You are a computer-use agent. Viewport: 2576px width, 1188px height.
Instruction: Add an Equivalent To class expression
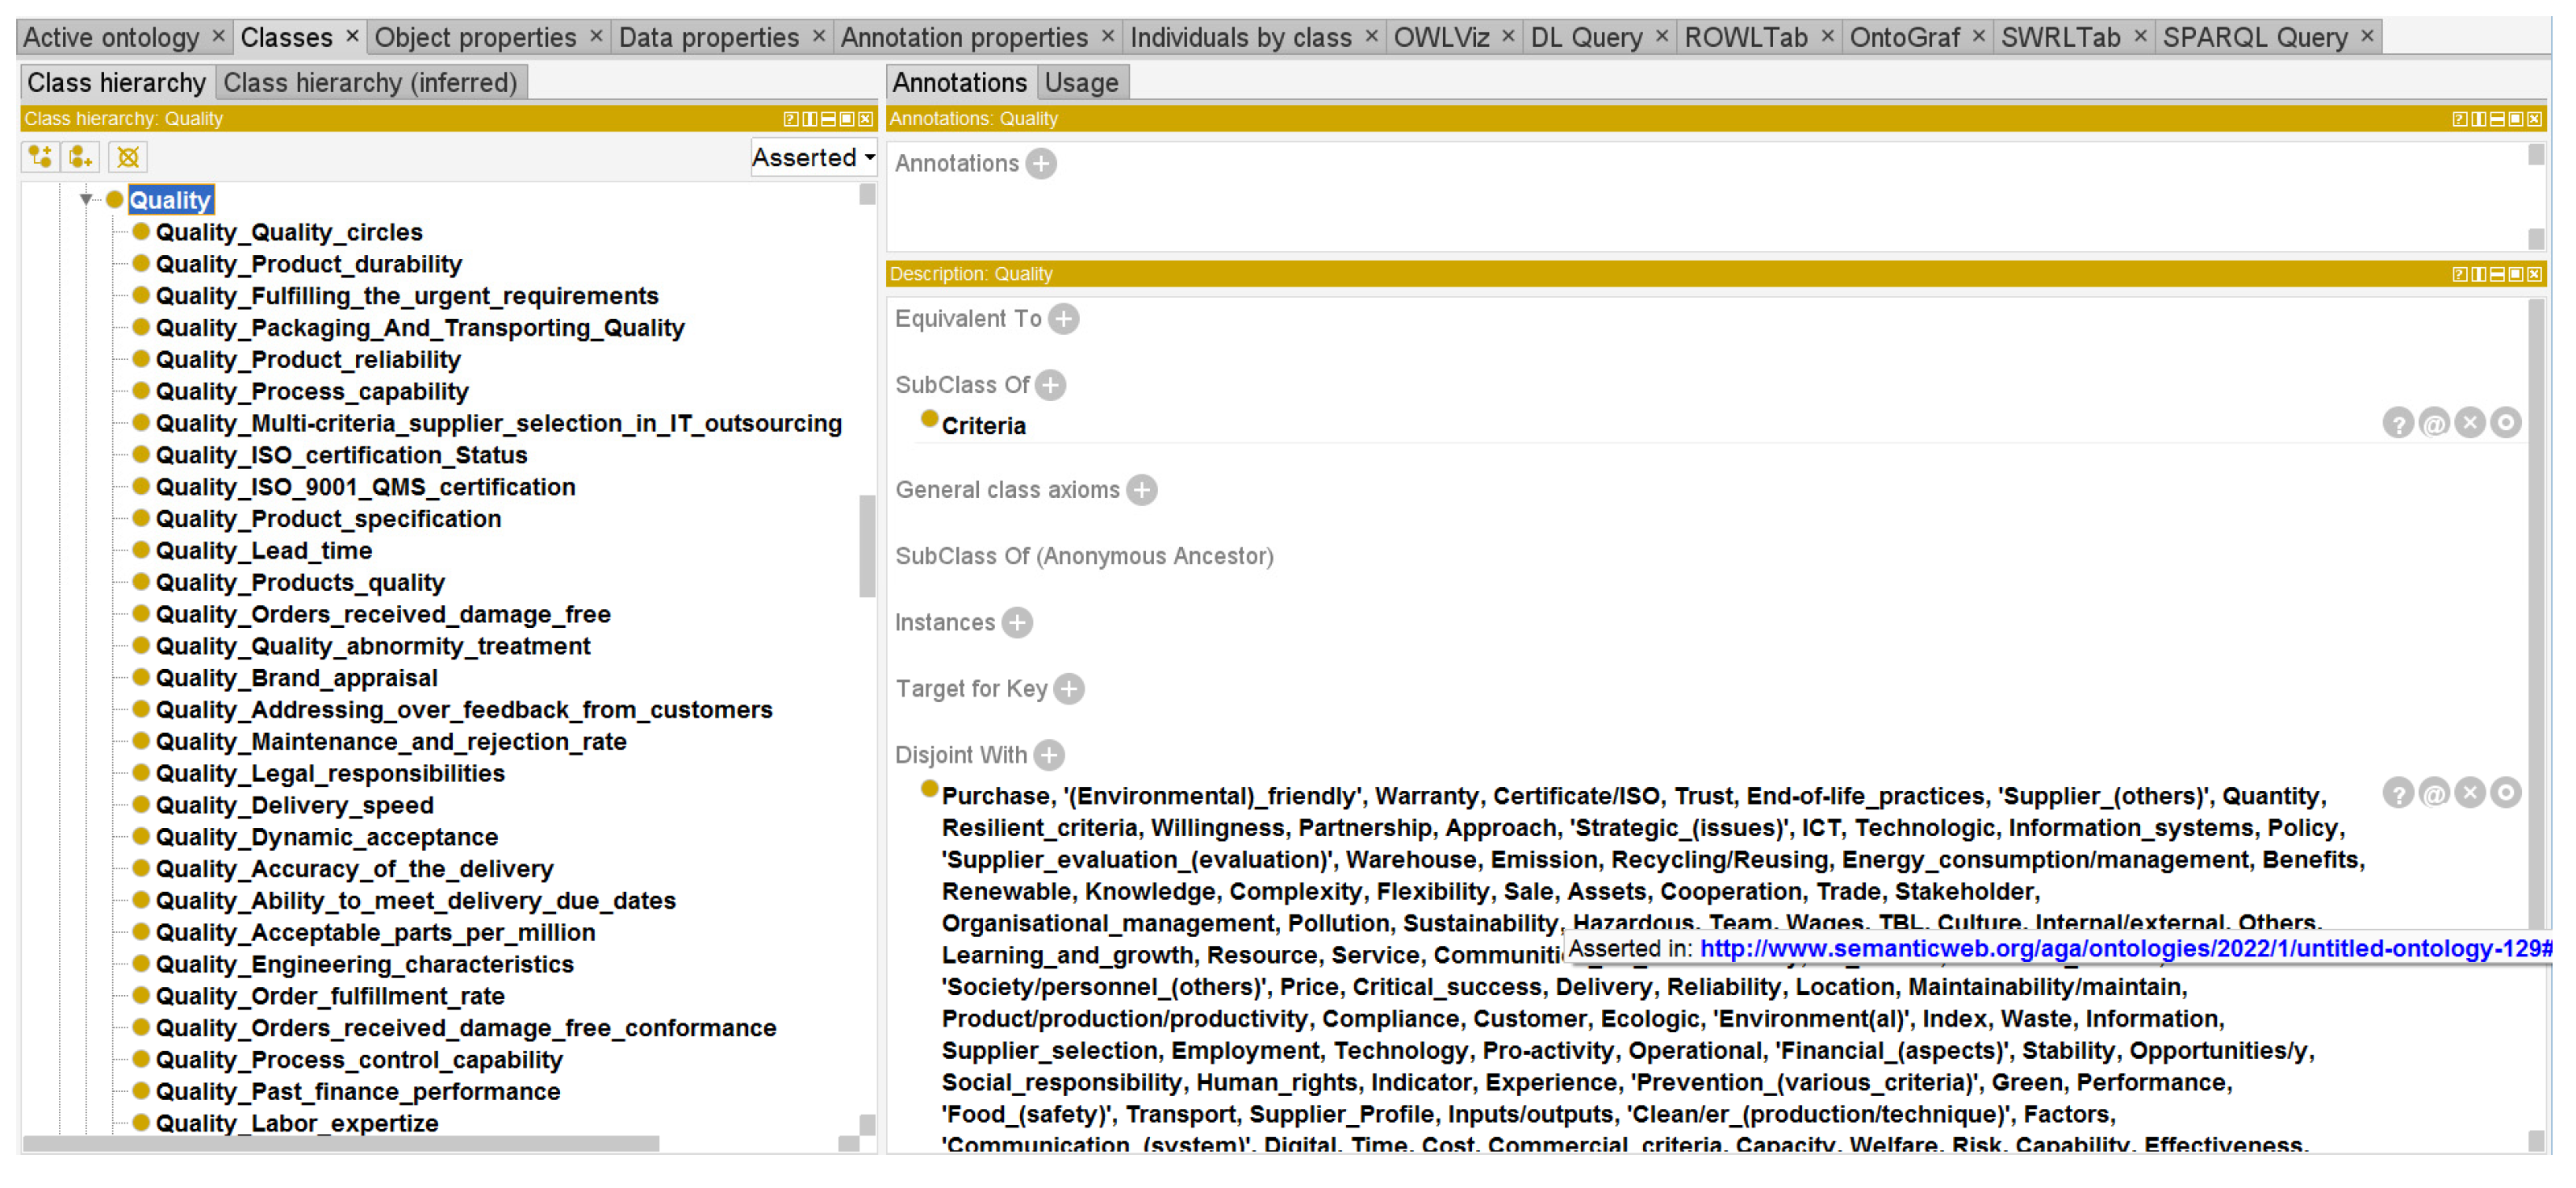tap(1063, 319)
